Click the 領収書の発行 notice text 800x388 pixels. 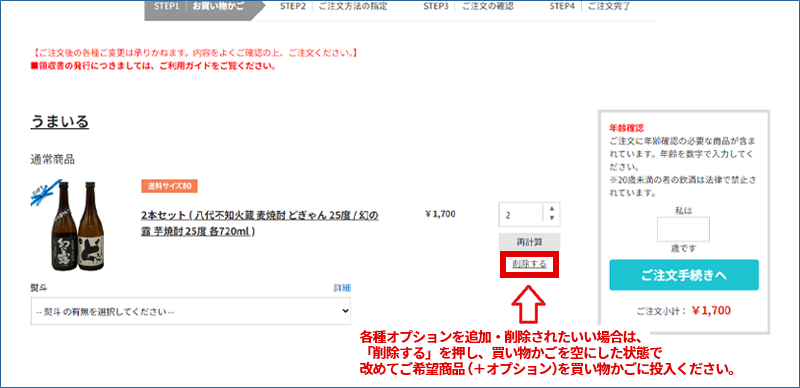pos(154,66)
